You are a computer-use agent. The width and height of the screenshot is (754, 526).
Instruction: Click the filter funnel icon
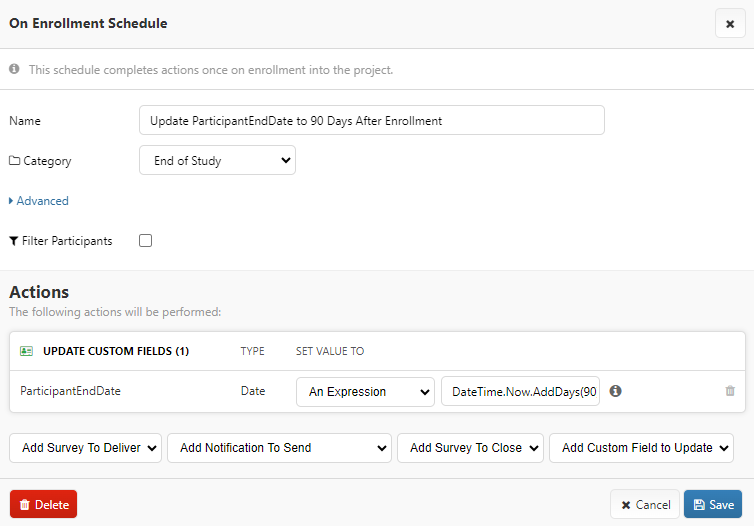13,241
